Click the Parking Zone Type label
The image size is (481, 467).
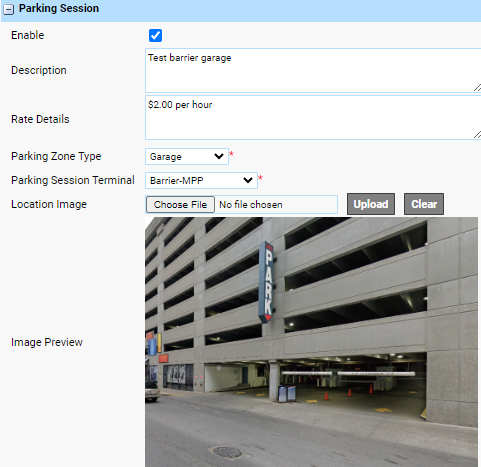click(x=56, y=156)
